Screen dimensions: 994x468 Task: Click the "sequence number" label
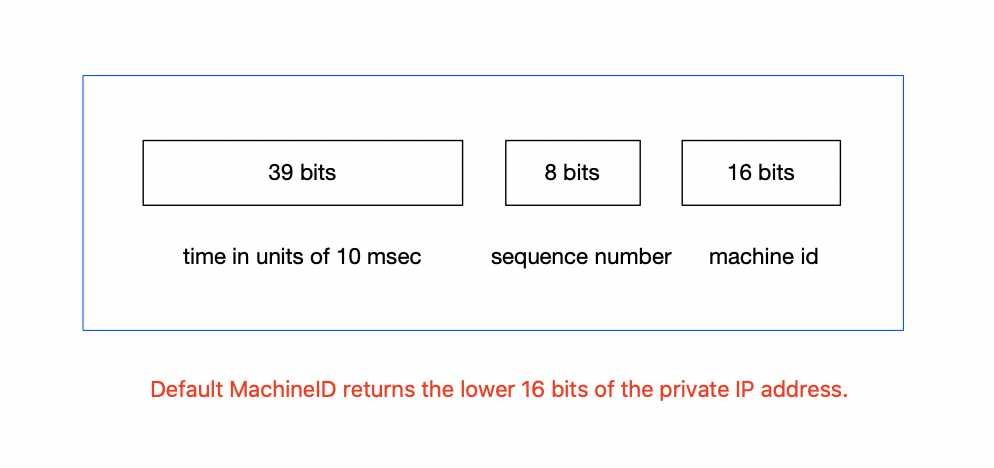(x=581, y=257)
